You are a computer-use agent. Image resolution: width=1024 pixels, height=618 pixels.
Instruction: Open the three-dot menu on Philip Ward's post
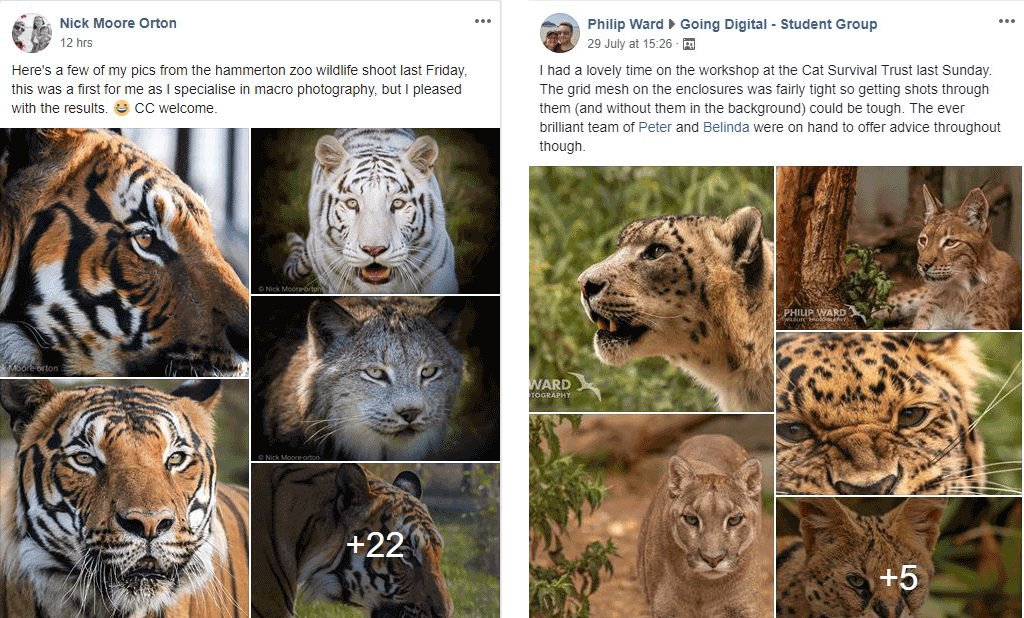tap(1006, 21)
